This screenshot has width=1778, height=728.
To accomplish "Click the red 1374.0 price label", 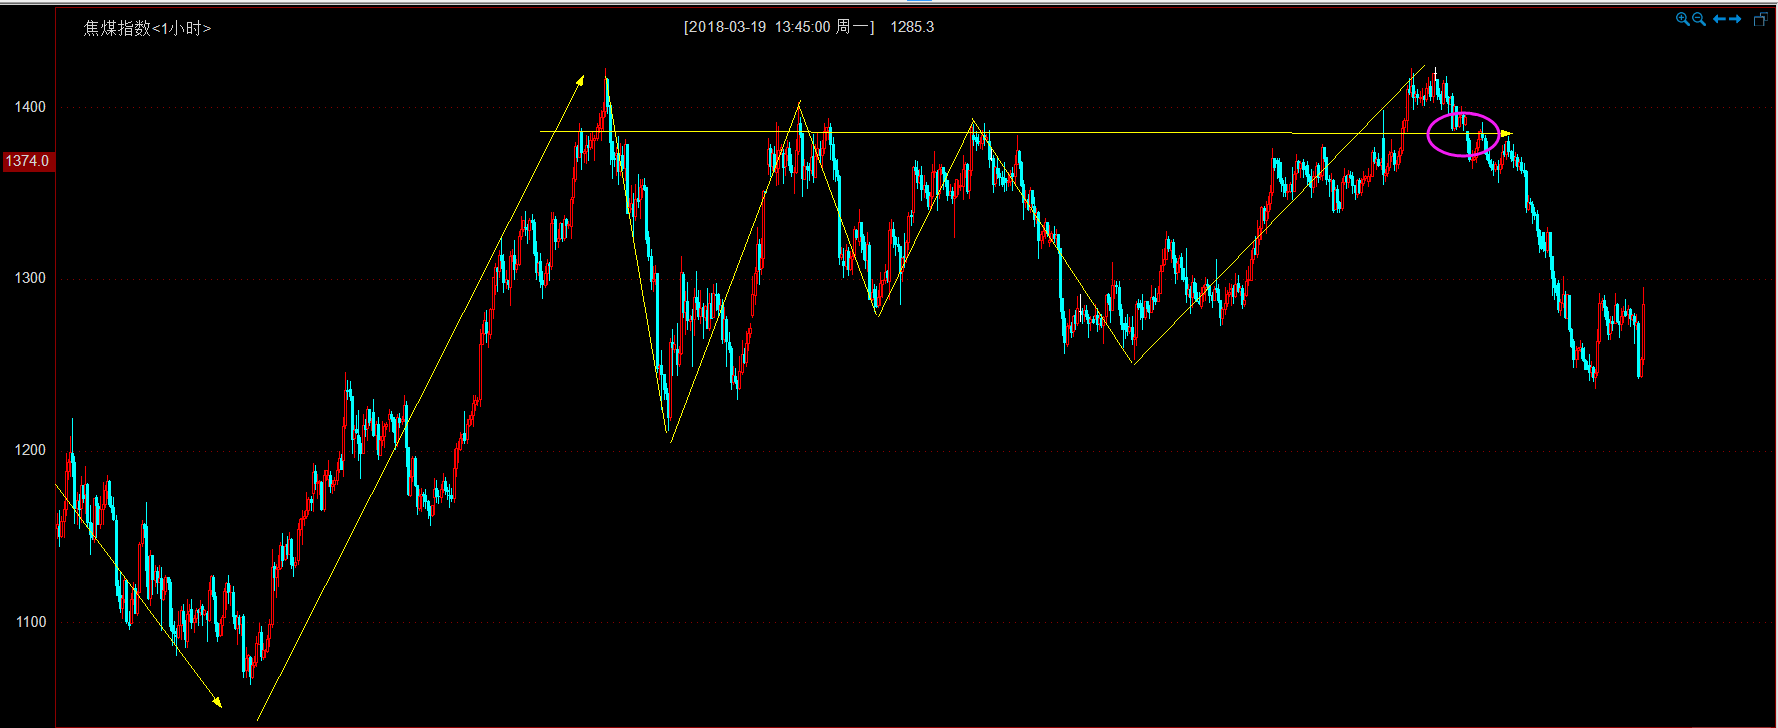I will point(27,161).
